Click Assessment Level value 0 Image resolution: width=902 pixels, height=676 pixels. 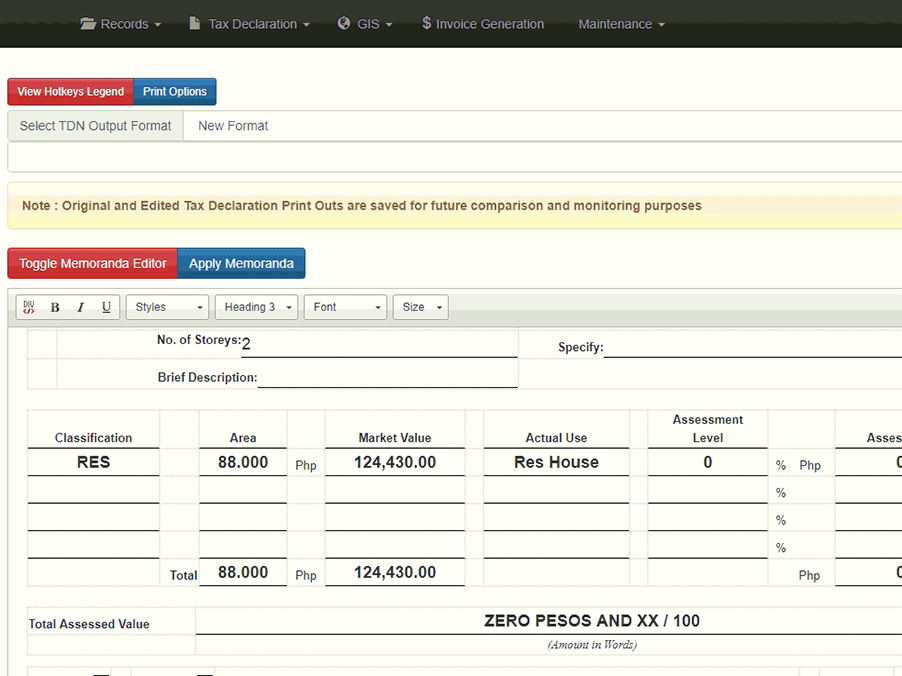(708, 462)
